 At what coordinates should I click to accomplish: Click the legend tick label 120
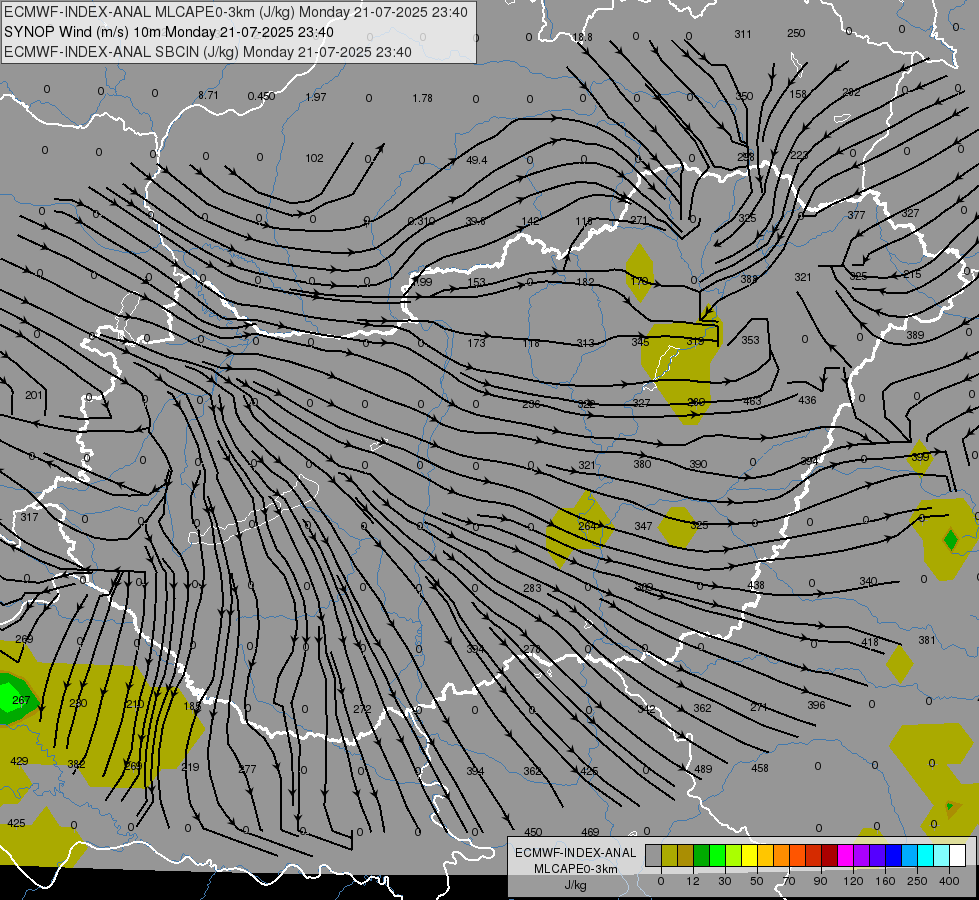(x=854, y=881)
